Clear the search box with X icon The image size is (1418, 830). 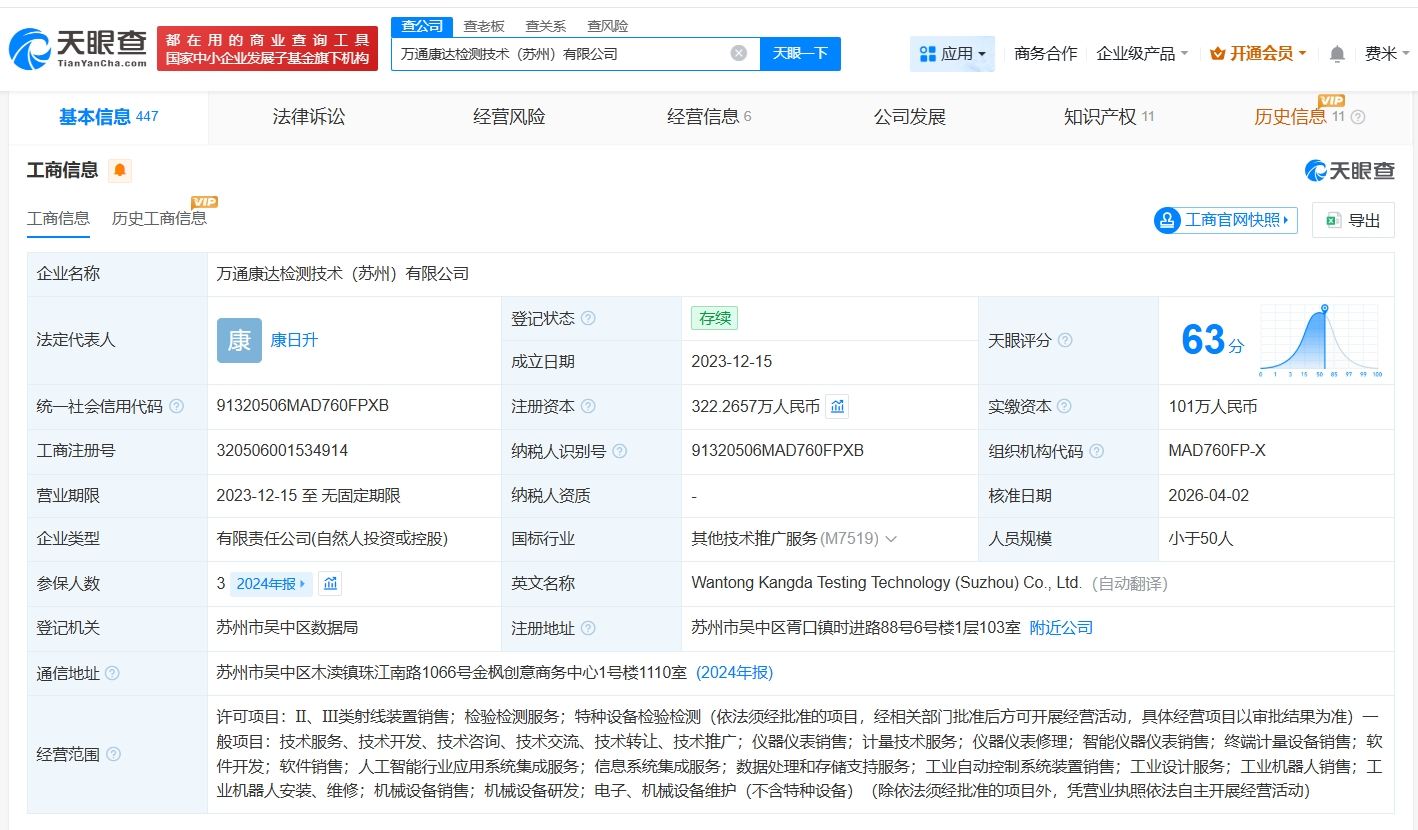click(x=739, y=53)
